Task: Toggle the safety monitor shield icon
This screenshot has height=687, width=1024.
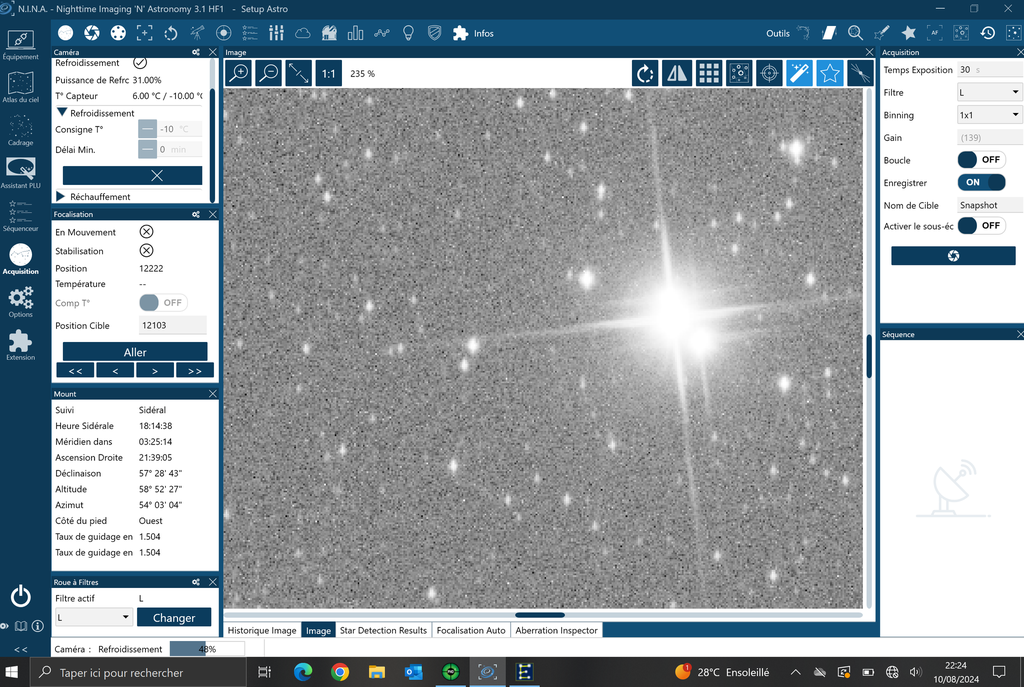Action: (434, 33)
